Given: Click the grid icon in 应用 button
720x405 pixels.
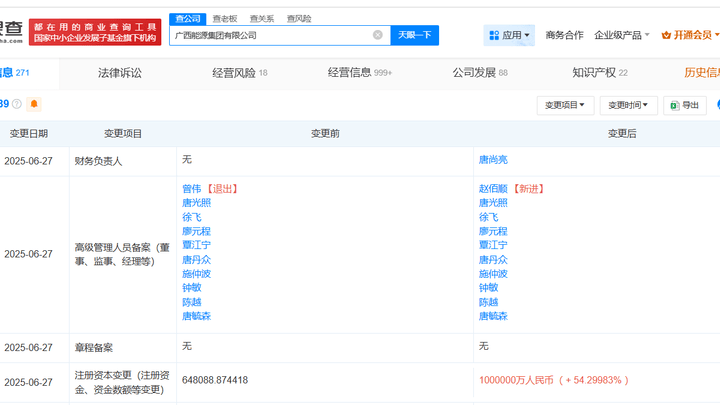Looking at the screenshot, I should coord(494,35).
